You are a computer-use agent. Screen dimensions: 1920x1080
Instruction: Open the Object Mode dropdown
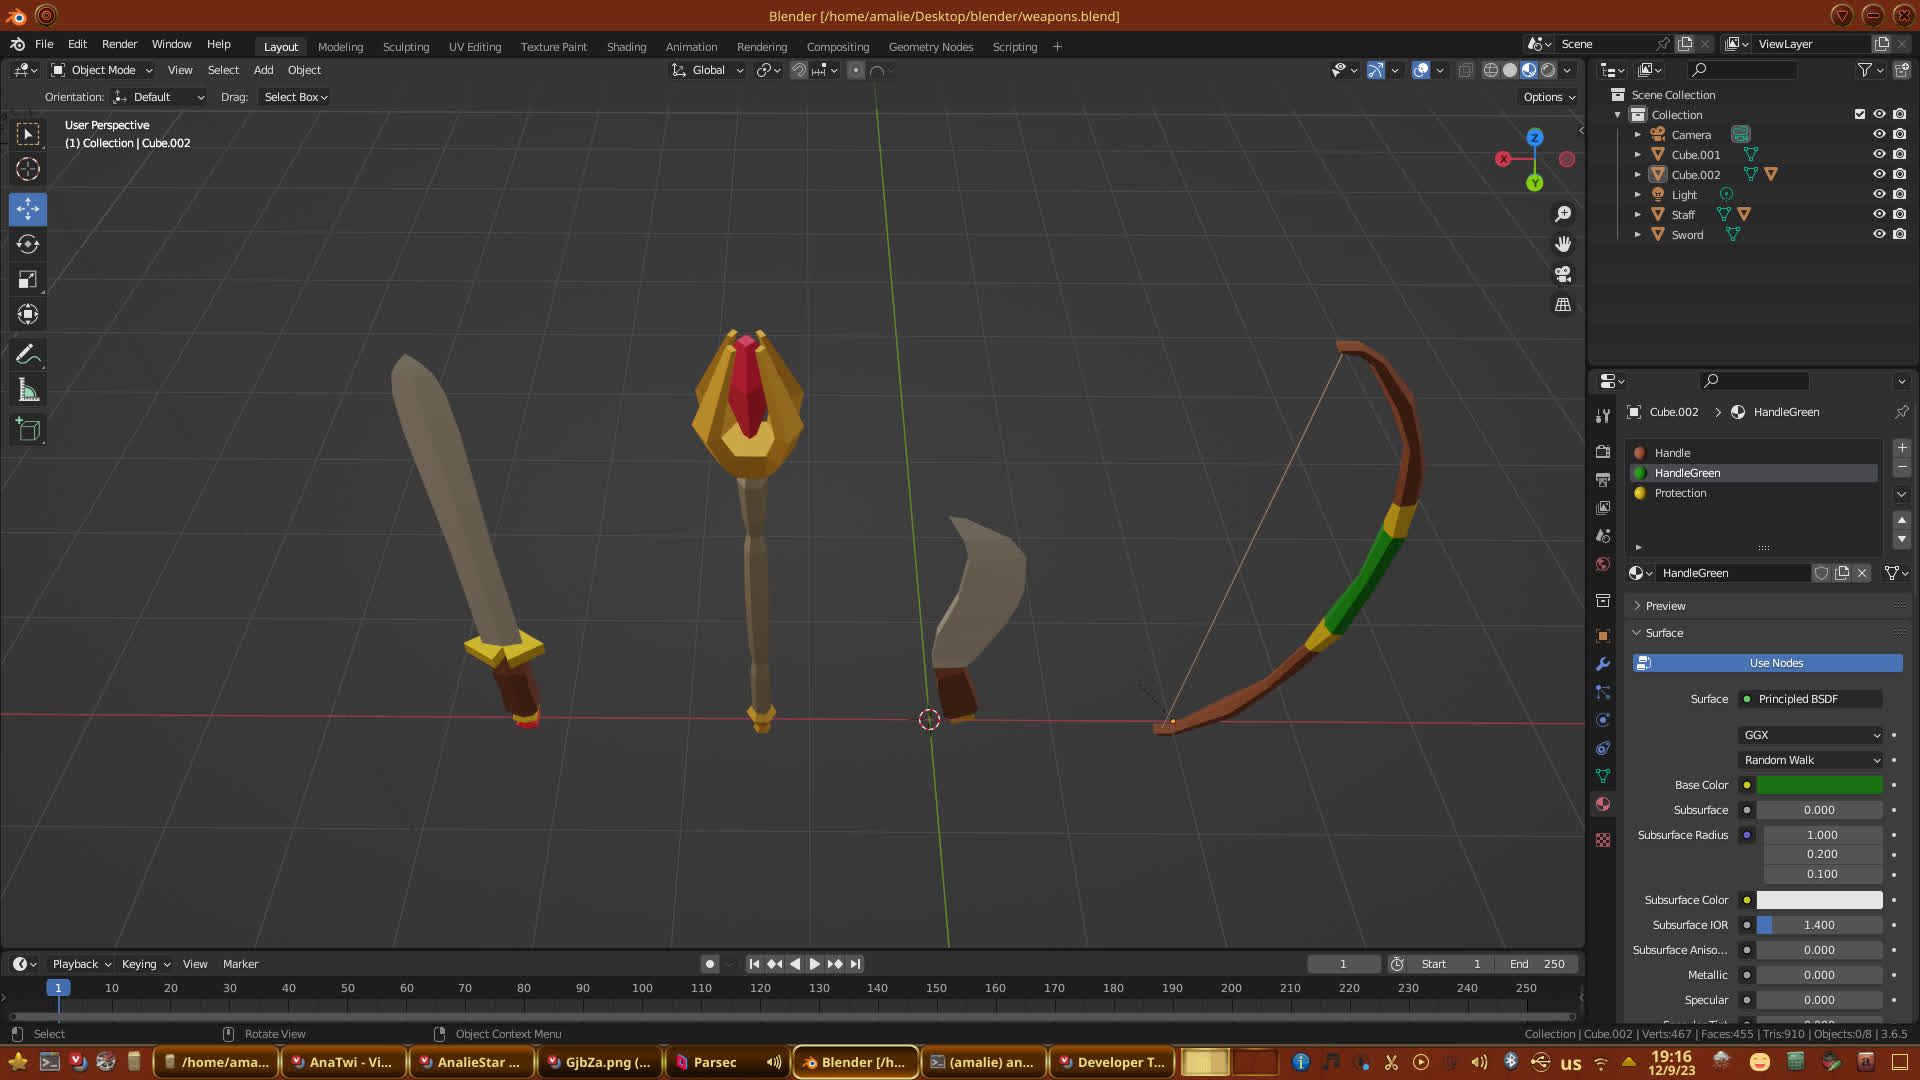tap(102, 70)
